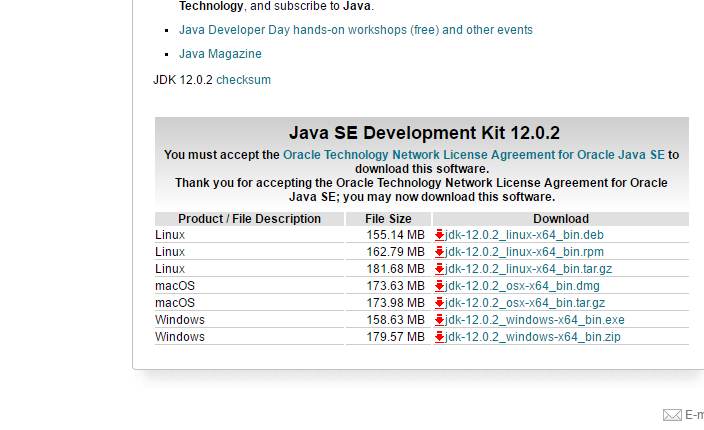Download jdk-12.0.2_osx-x64_bin.dmg

point(522,286)
